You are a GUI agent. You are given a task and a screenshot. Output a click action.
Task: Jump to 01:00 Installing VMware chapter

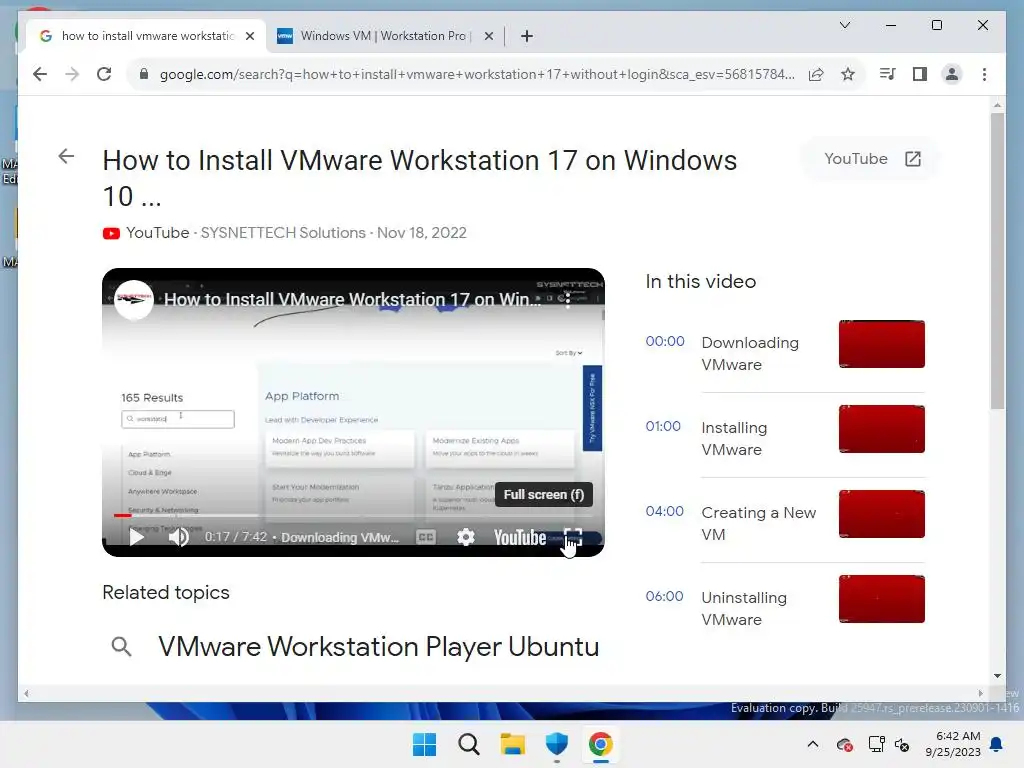(663, 426)
